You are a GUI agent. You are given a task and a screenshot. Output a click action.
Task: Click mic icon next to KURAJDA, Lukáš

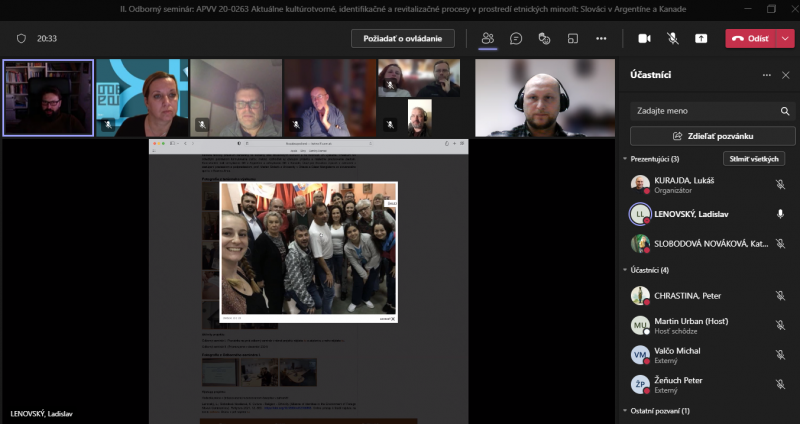click(780, 185)
